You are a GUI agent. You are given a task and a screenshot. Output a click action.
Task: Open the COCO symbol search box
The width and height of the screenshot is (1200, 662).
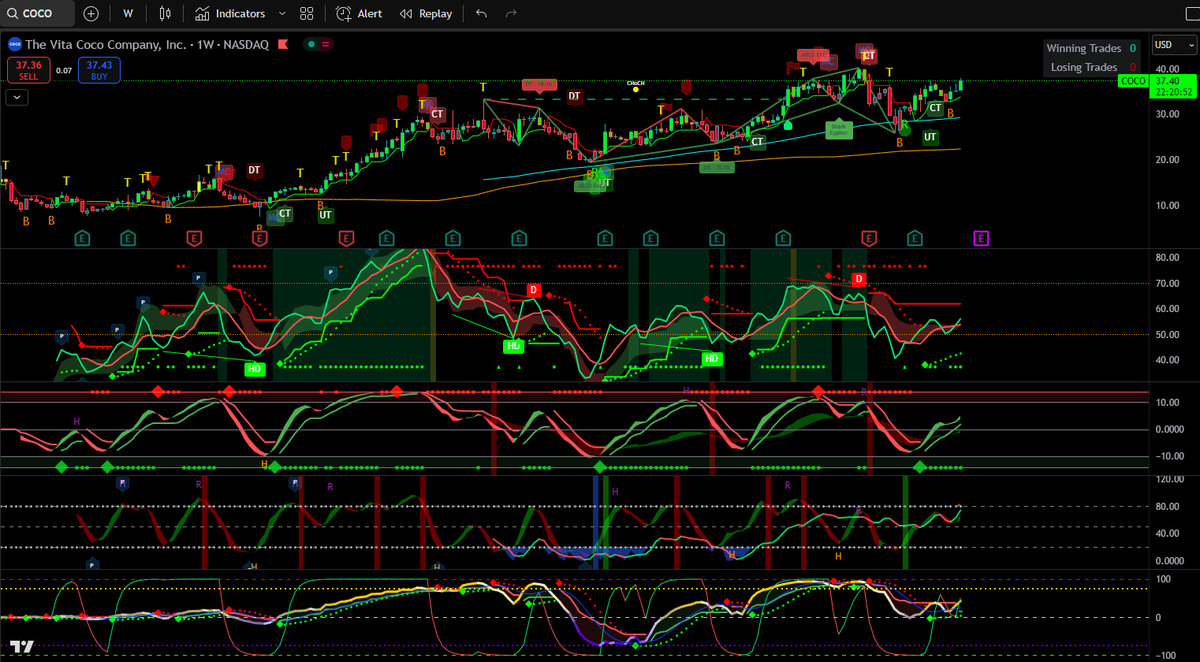tap(38, 14)
